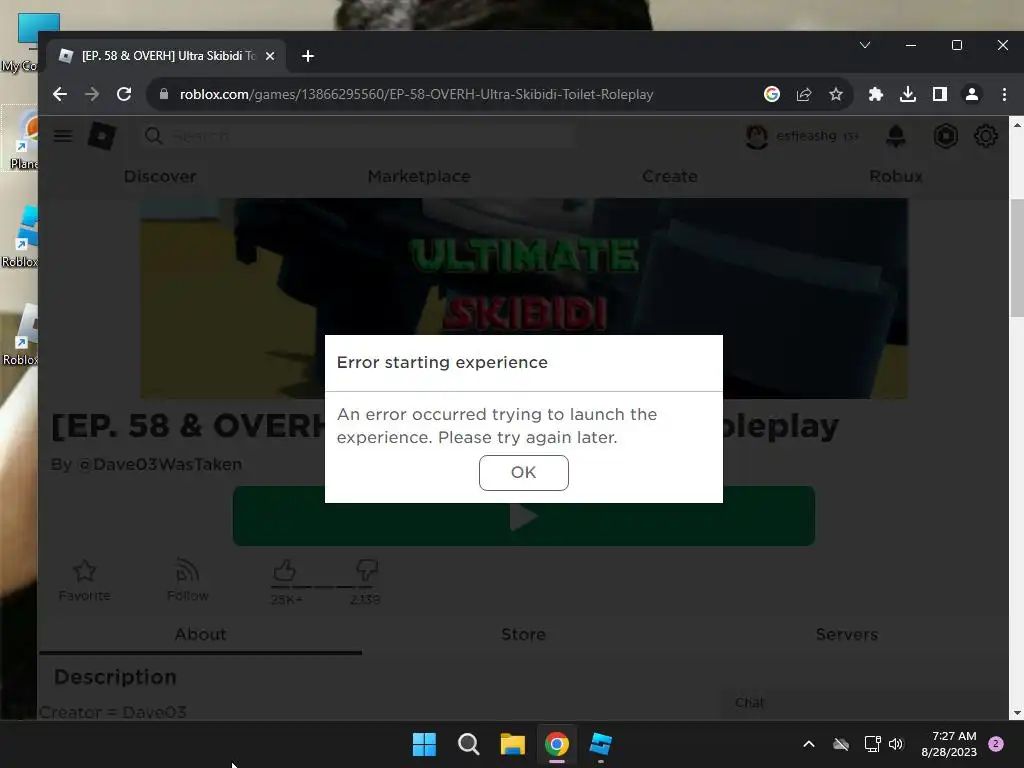Open the notification count badge
This screenshot has height=768, width=1024.
pos(996,744)
